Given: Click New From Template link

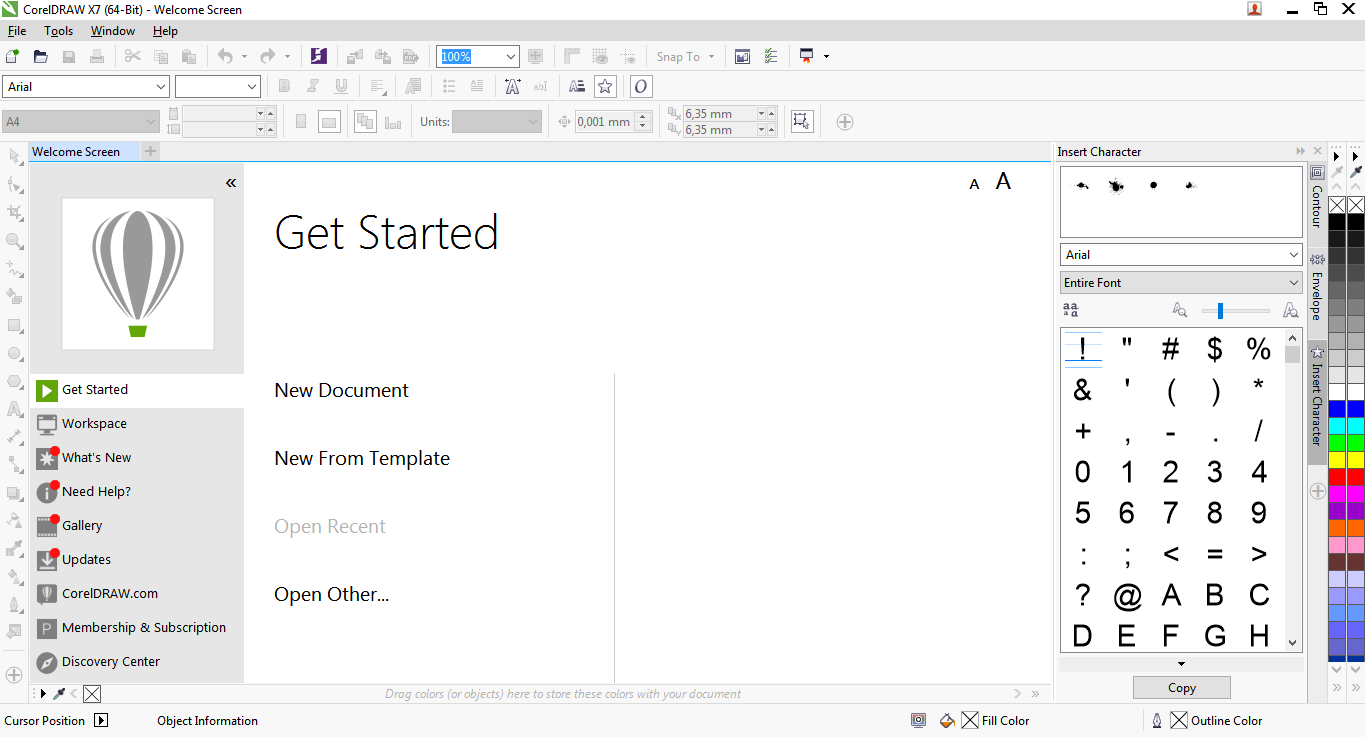Looking at the screenshot, I should tap(362, 459).
